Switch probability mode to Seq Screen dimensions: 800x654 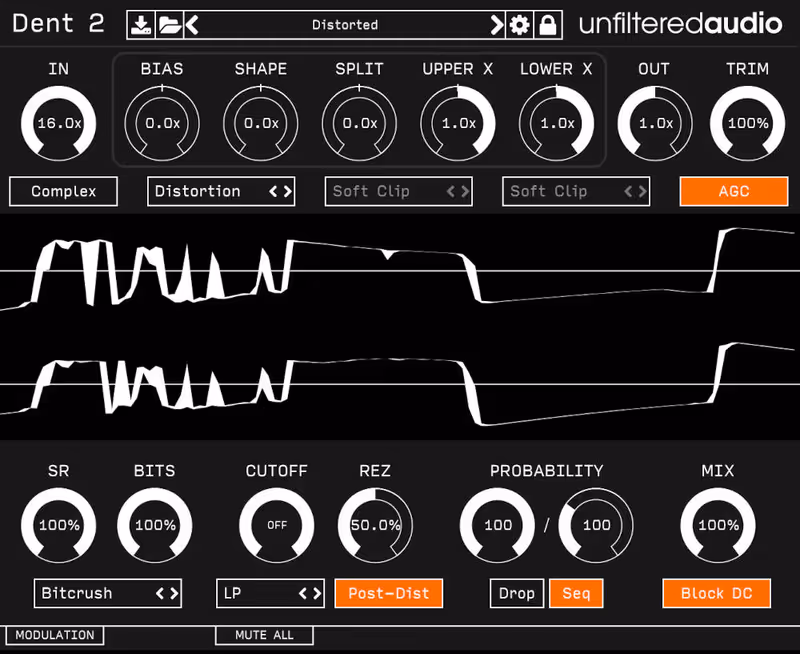coord(576,593)
